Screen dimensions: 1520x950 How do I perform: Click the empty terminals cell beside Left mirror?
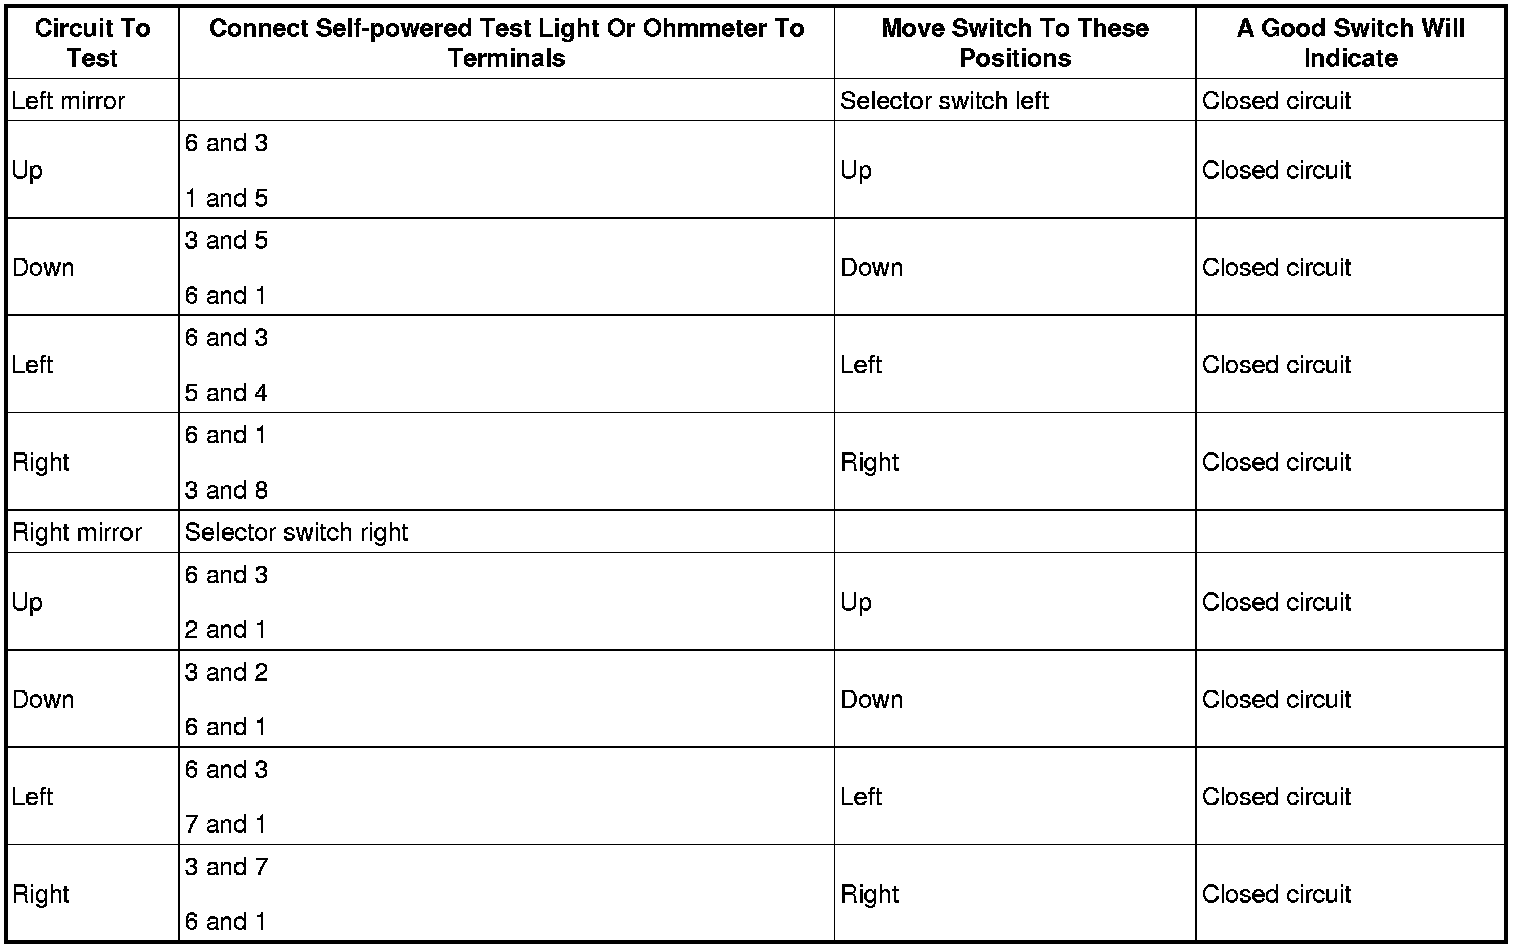coord(506,101)
